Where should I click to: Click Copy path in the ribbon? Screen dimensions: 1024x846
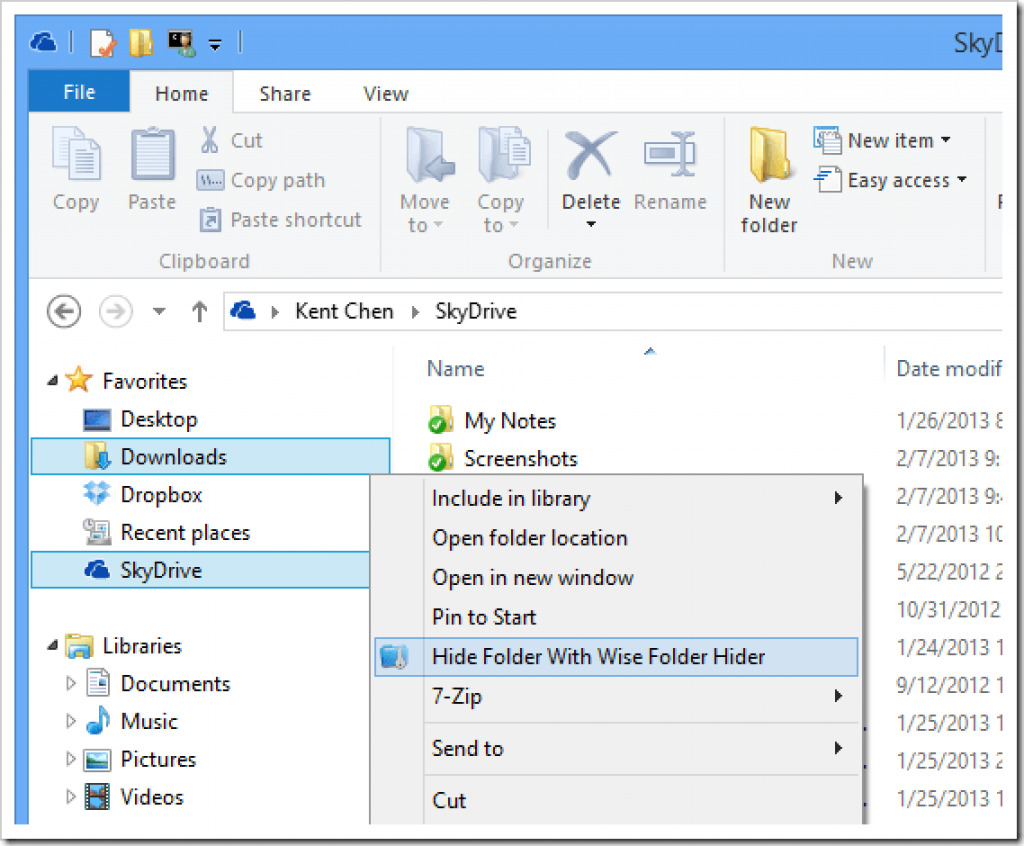coord(261,180)
